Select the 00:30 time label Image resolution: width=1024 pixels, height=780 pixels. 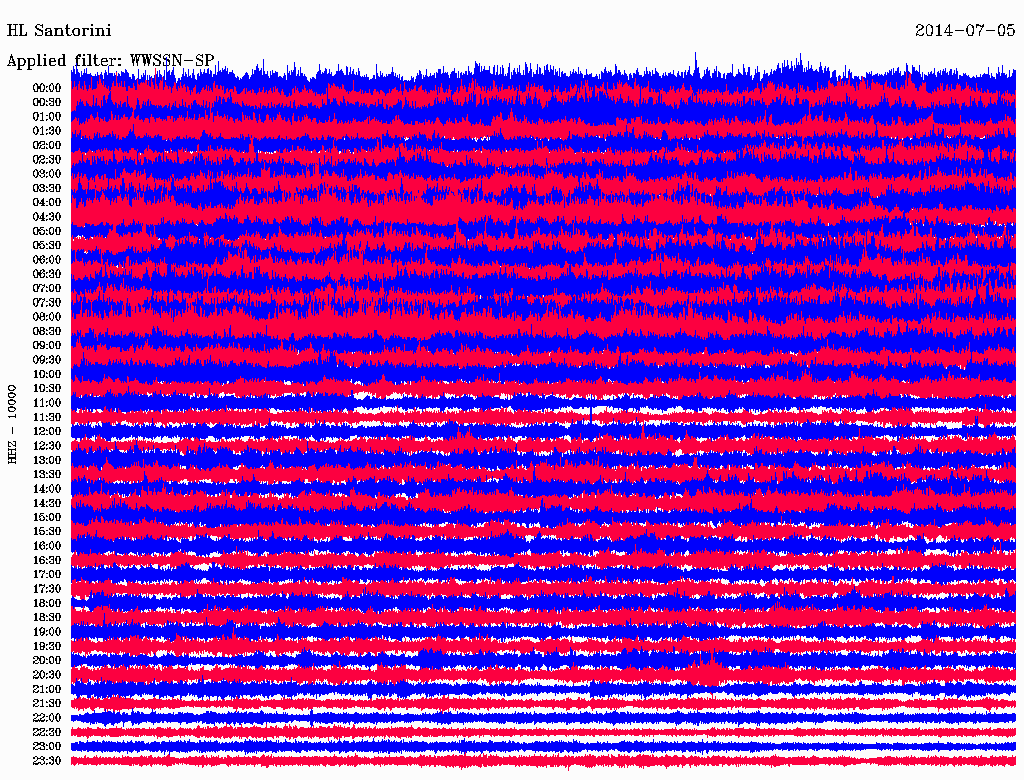pyautogui.click(x=47, y=103)
